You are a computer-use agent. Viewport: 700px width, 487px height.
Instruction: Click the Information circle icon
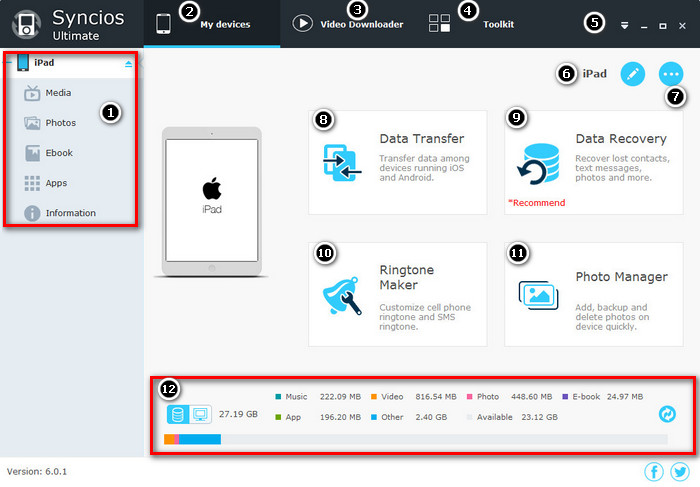[32, 213]
